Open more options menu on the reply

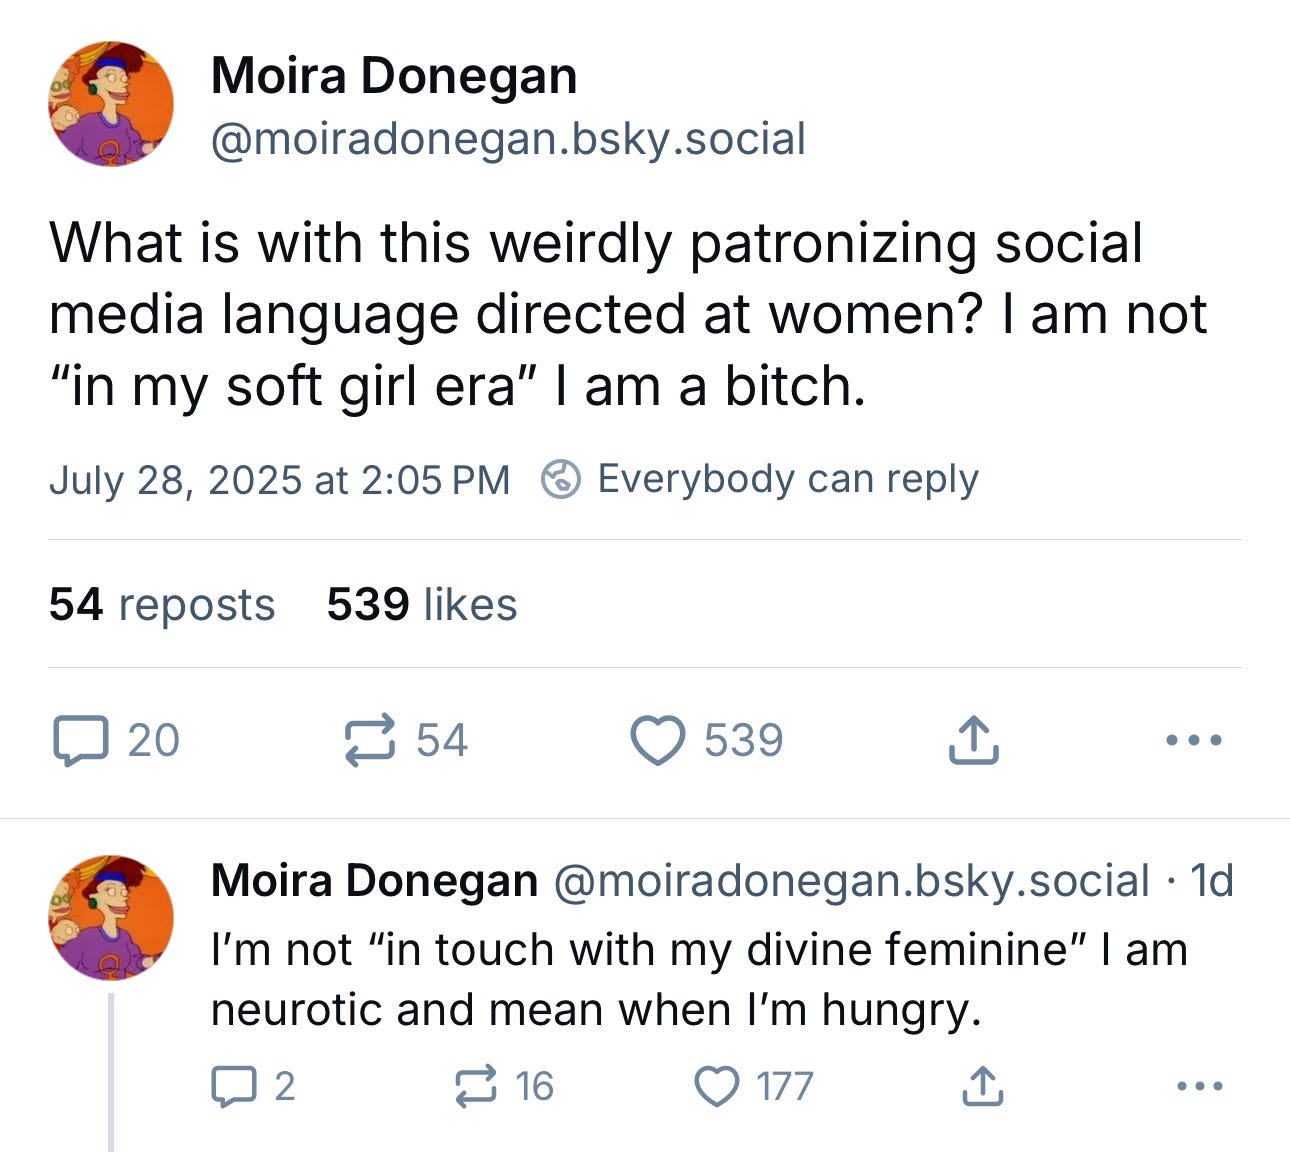(1200, 1087)
